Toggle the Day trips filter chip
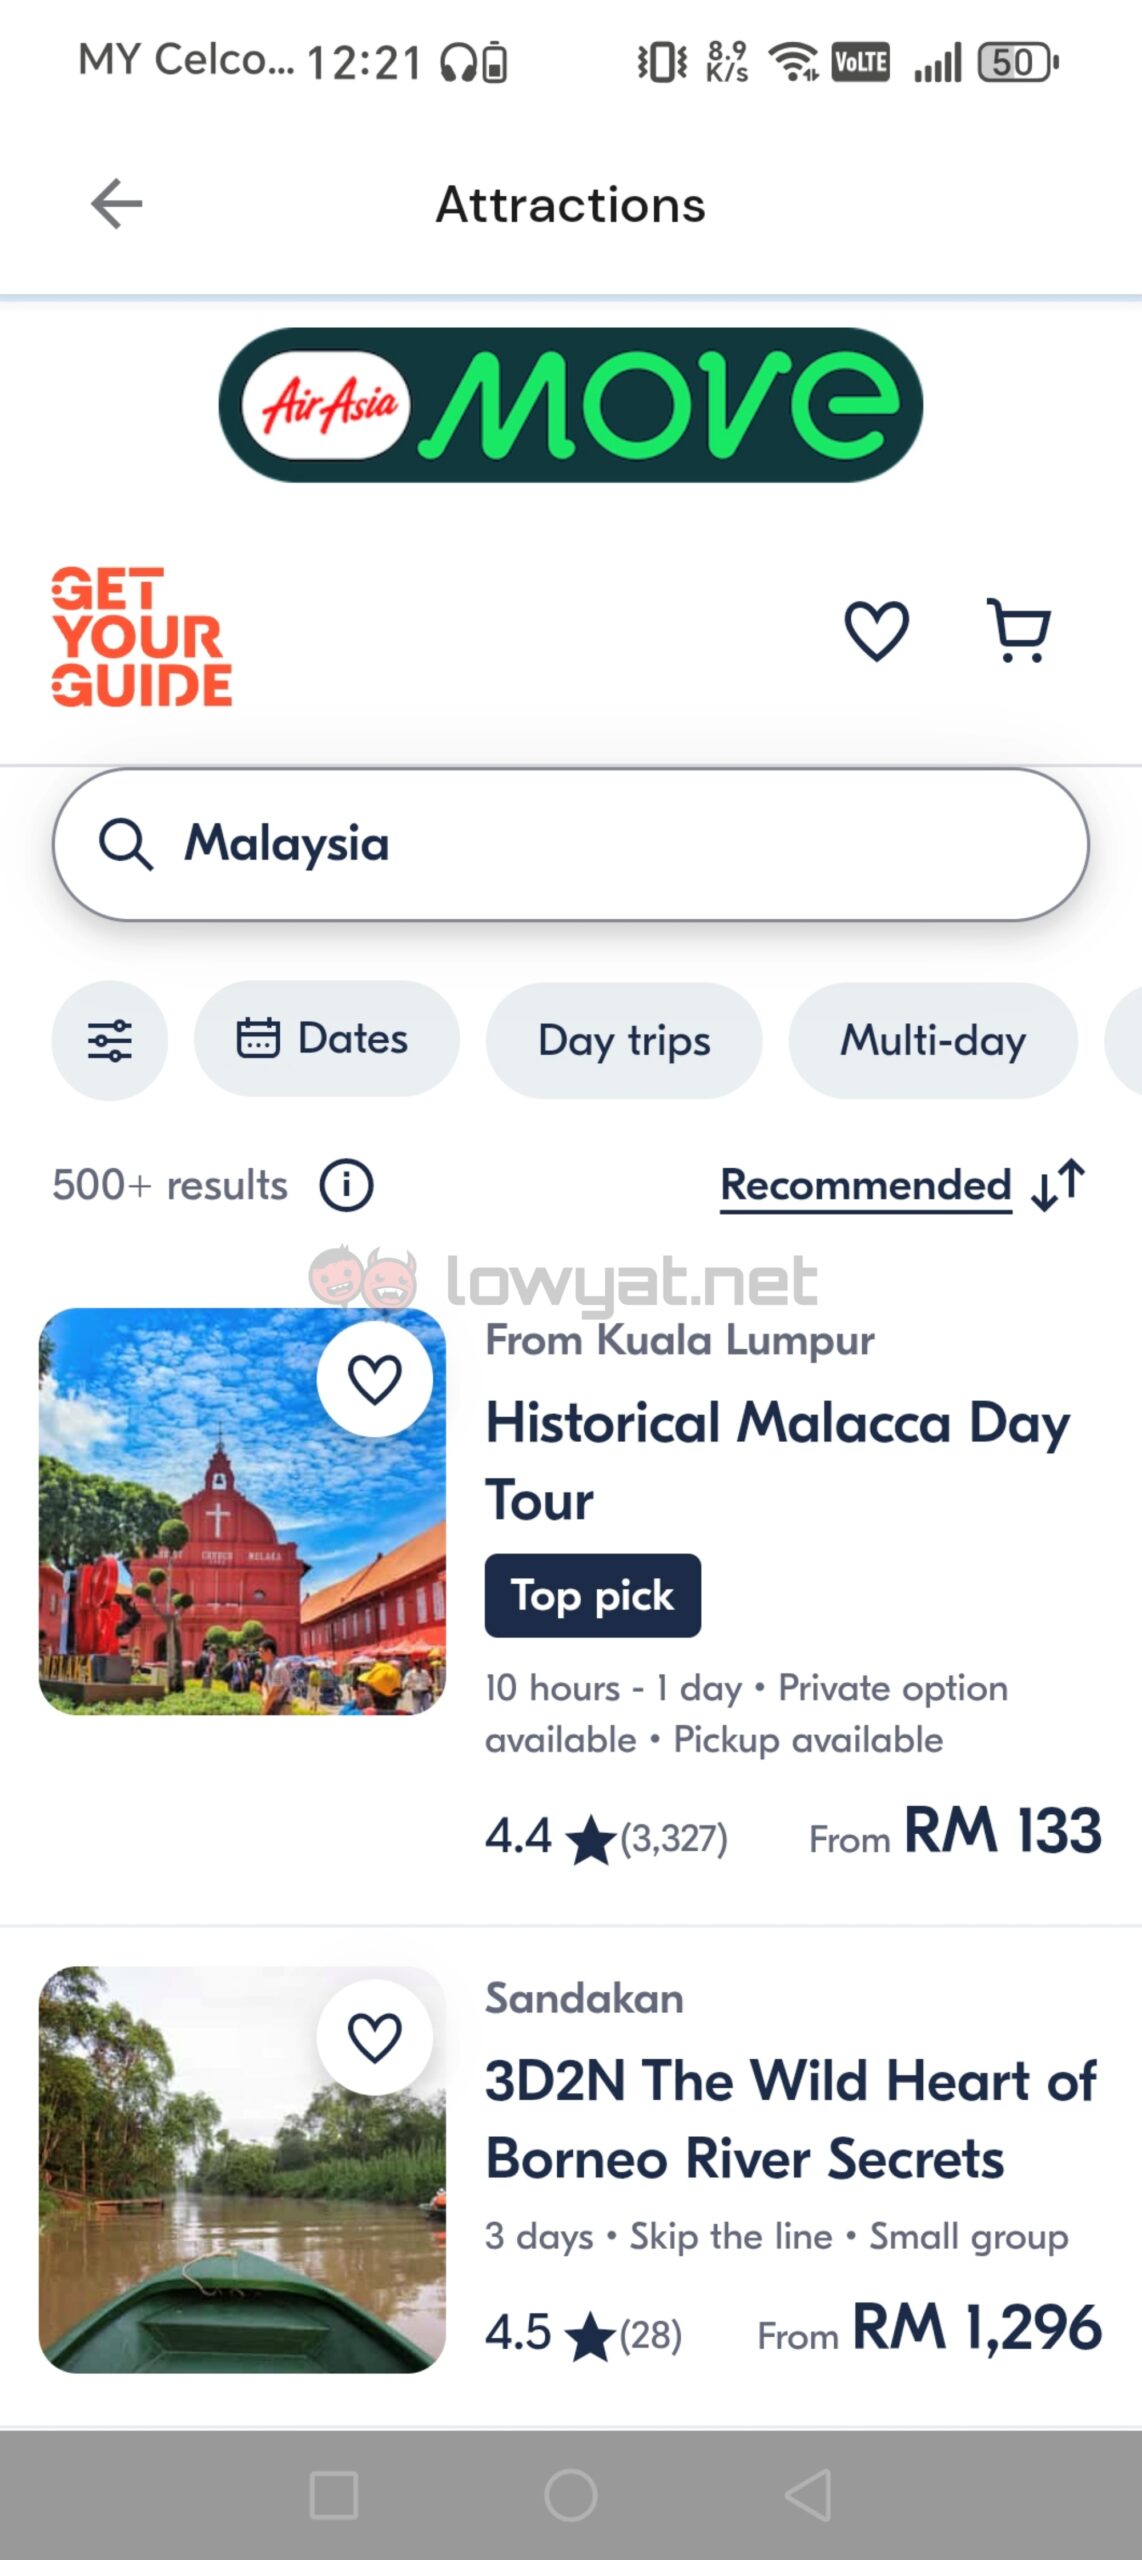The image size is (1142, 2560). click(624, 1041)
